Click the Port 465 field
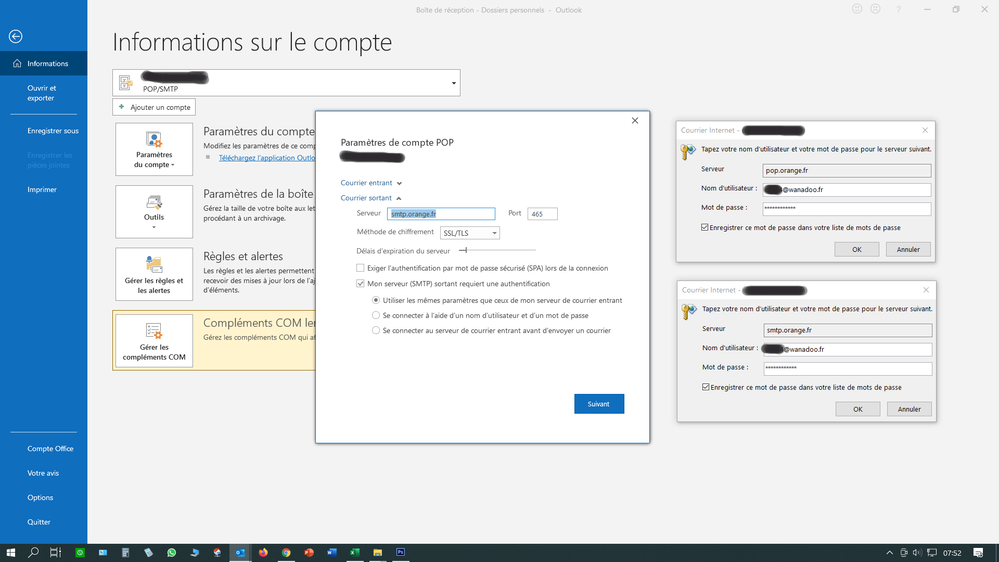This screenshot has width=999, height=562. pos(542,214)
